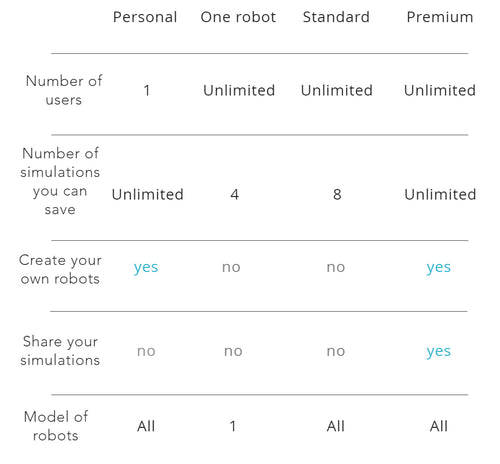This screenshot has height=464, width=500.
Task: Click the Personal users value 1
Action: click(x=147, y=90)
